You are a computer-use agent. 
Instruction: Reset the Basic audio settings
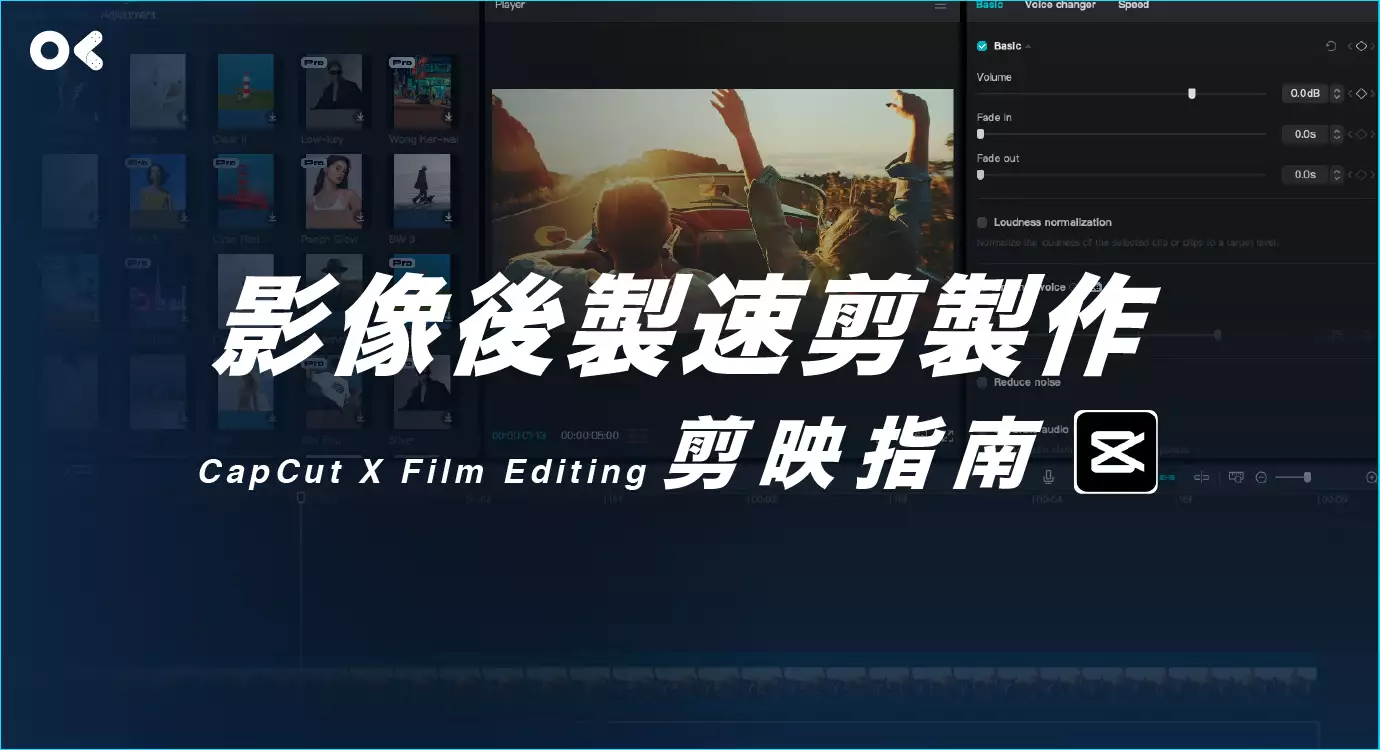(1330, 46)
